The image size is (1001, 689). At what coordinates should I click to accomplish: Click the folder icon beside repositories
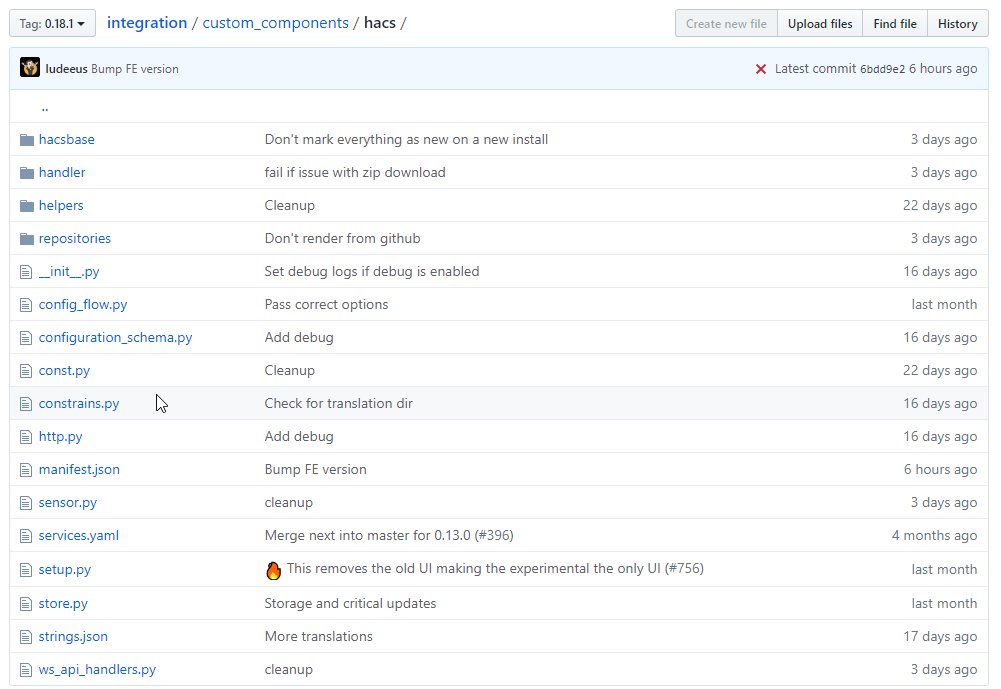26,238
